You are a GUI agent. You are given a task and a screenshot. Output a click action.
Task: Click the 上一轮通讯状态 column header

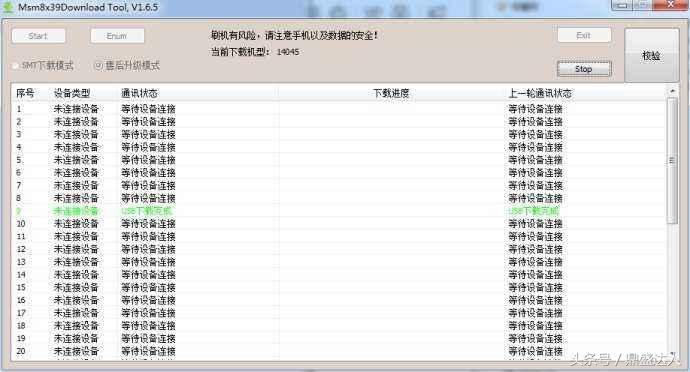point(540,93)
